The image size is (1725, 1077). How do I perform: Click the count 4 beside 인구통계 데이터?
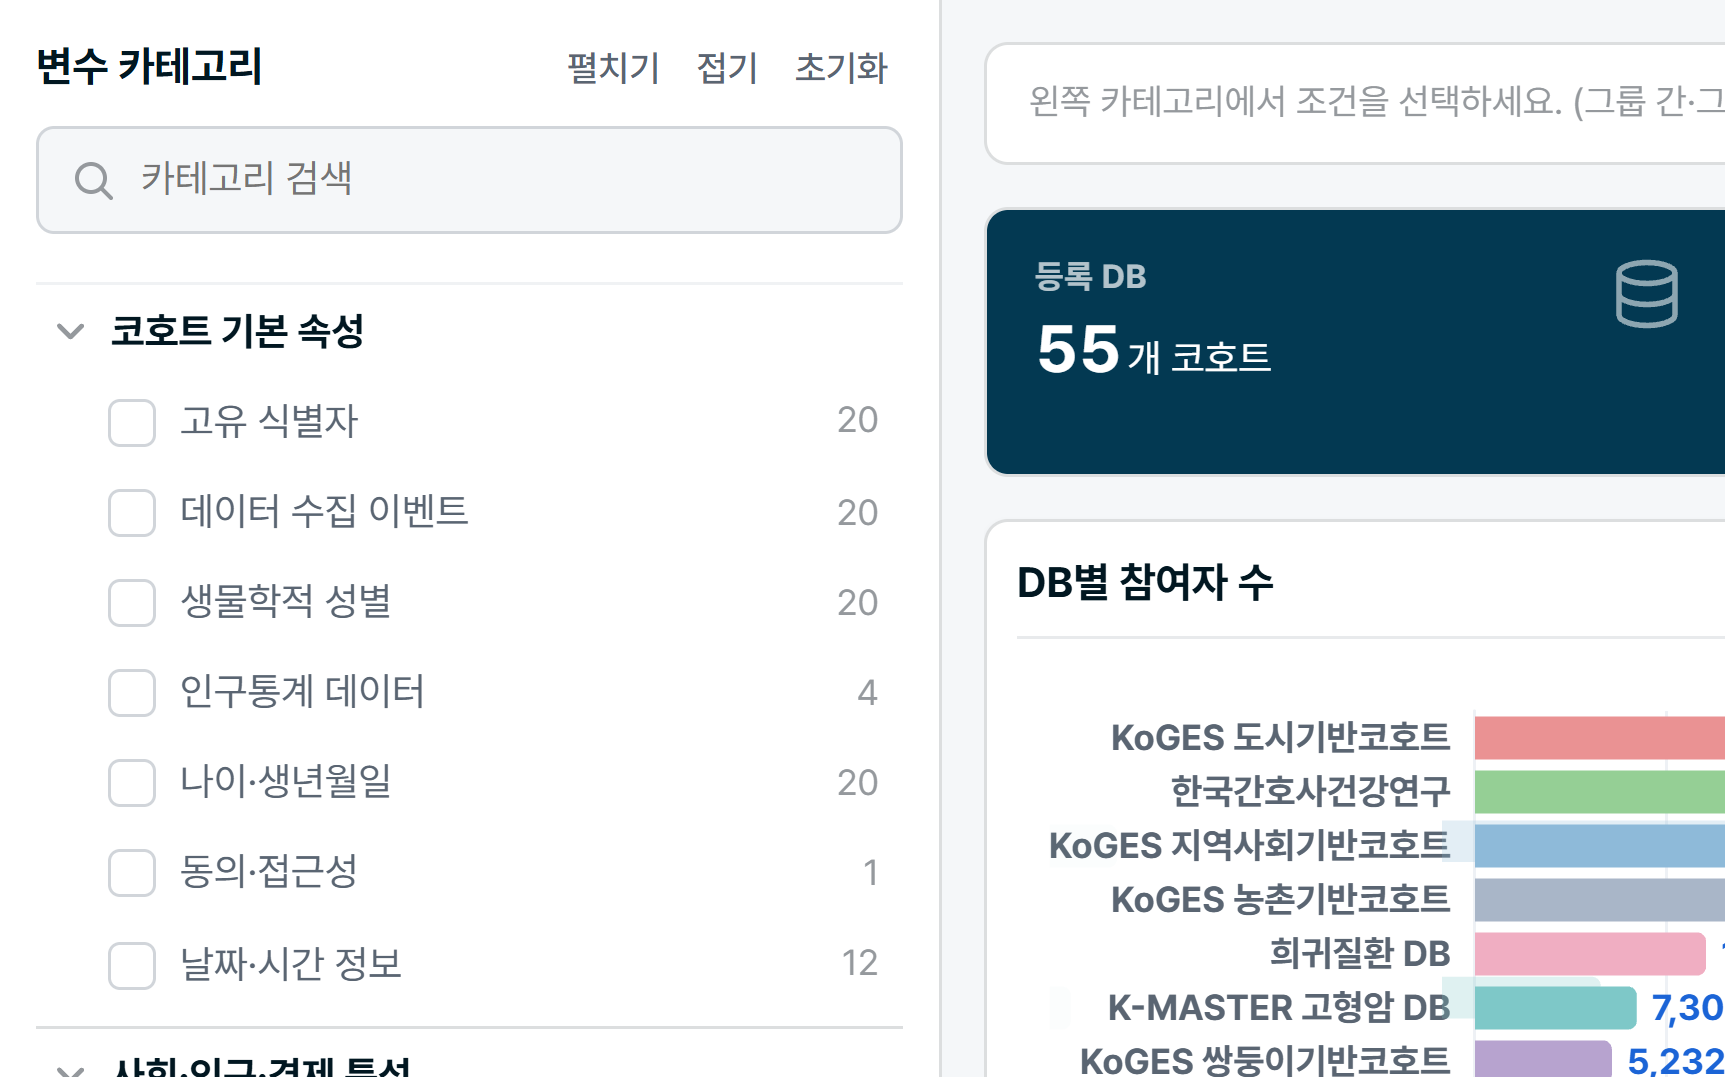(867, 693)
